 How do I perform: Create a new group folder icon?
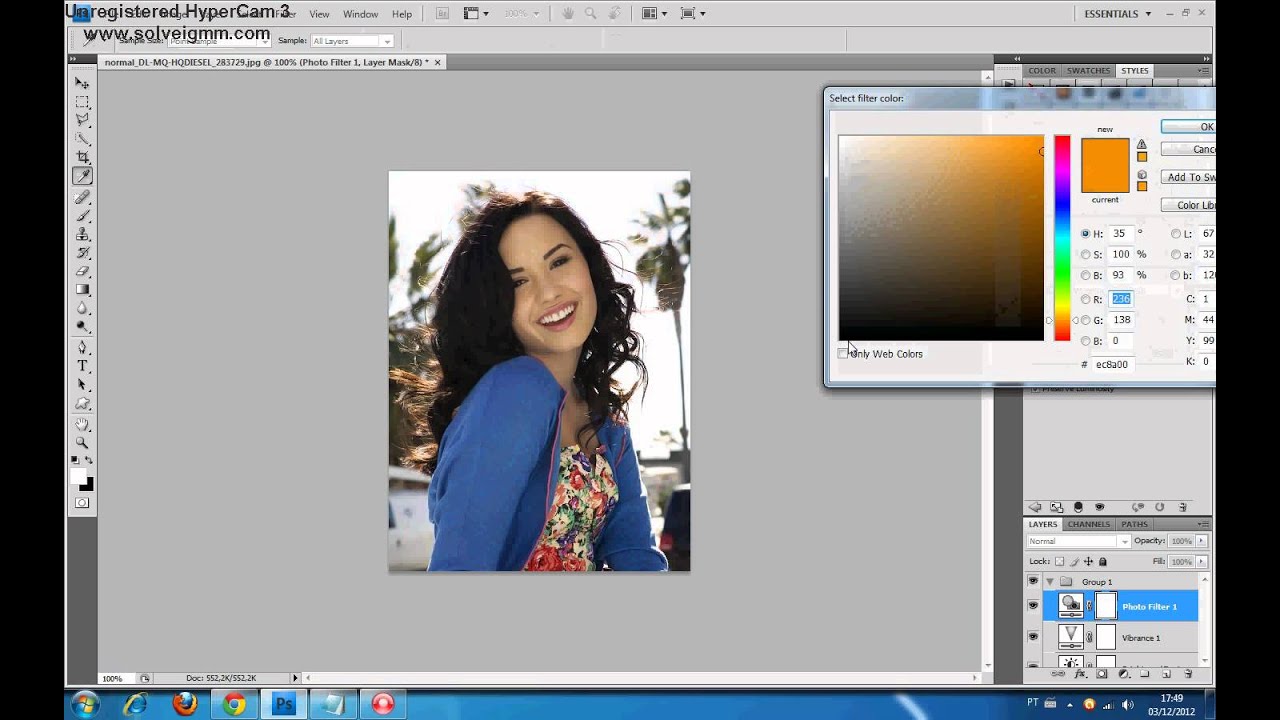coord(1145,675)
